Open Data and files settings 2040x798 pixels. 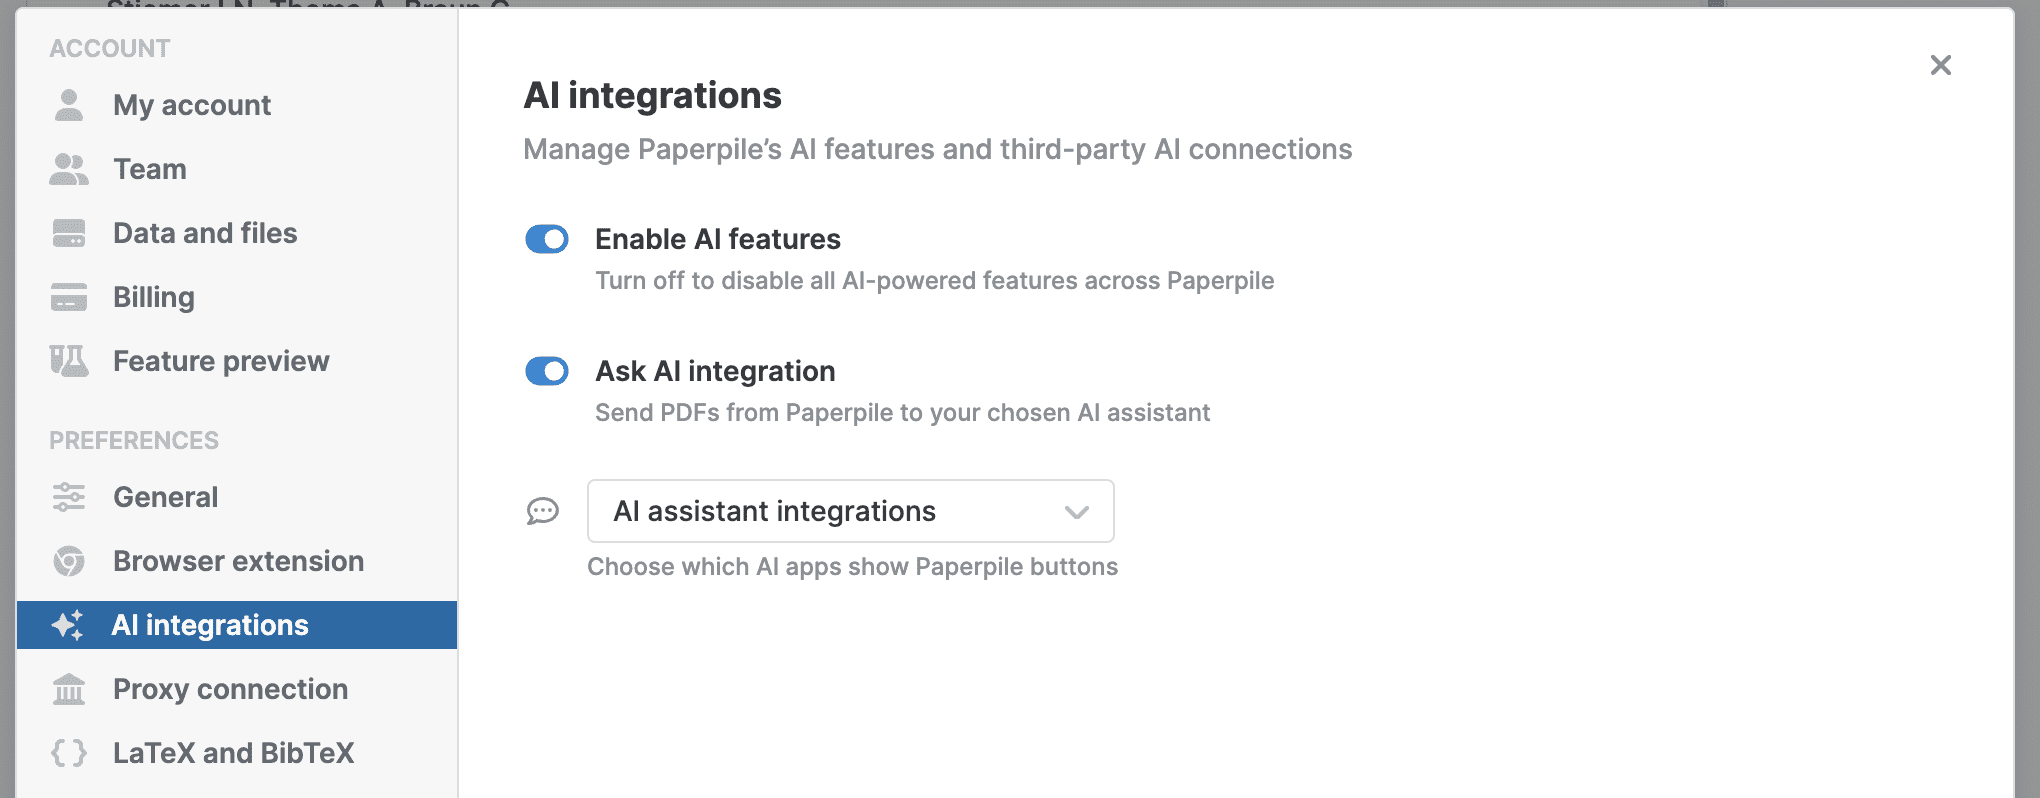tap(237, 233)
